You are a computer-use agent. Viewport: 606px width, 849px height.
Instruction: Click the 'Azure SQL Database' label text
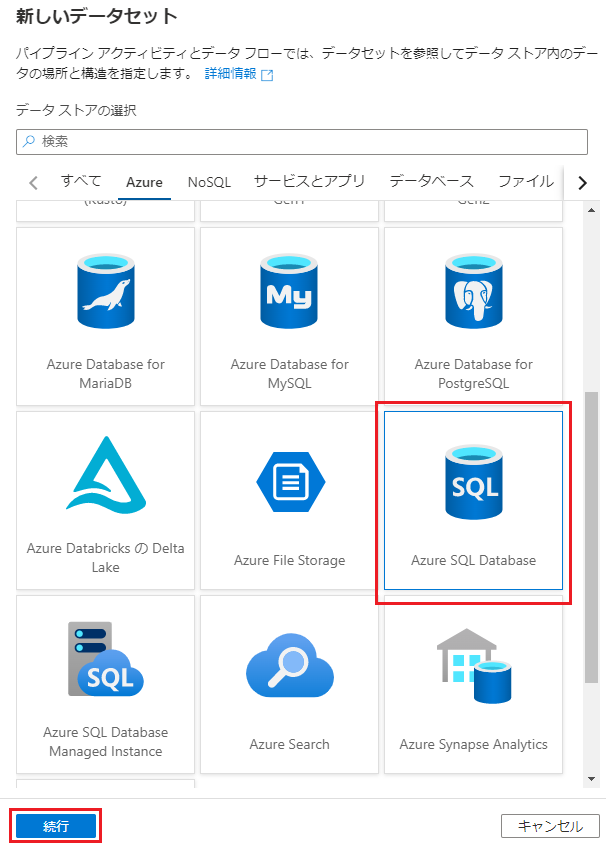click(473, 560)
